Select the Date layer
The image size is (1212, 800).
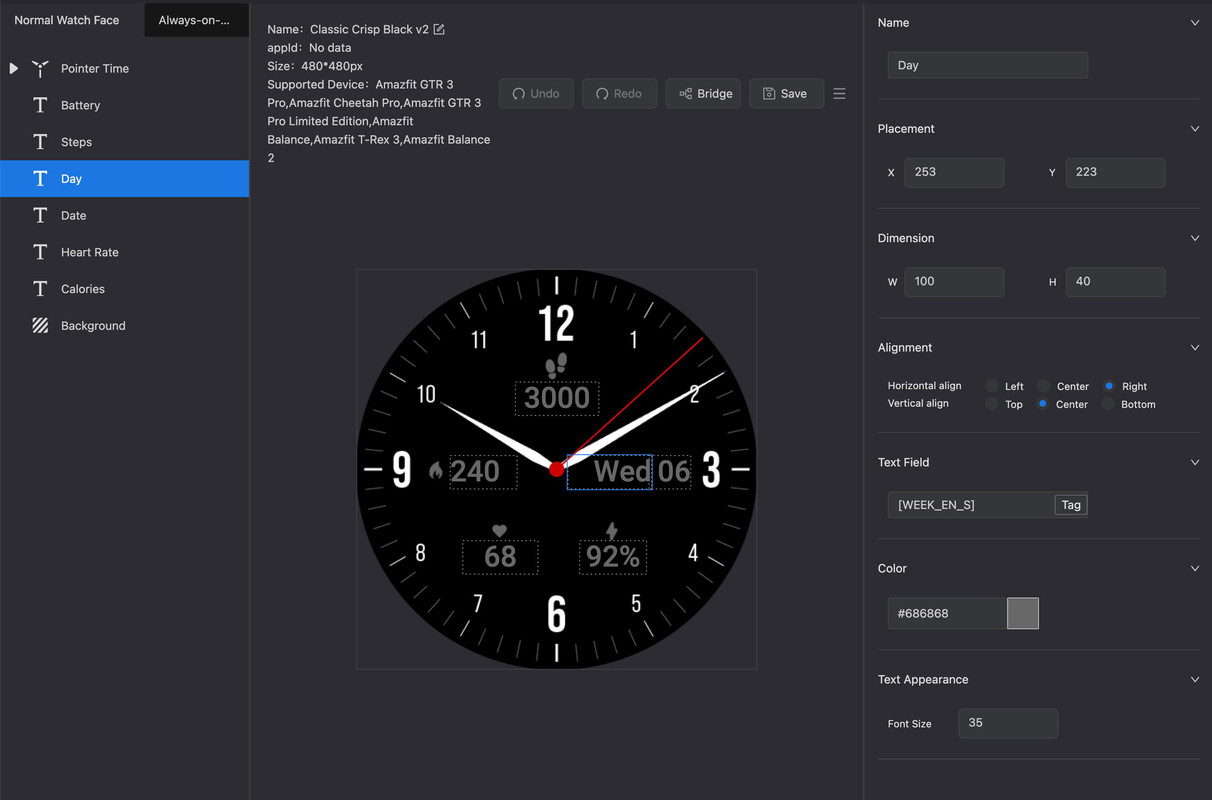pyautogui.click(x=124, y=215)
